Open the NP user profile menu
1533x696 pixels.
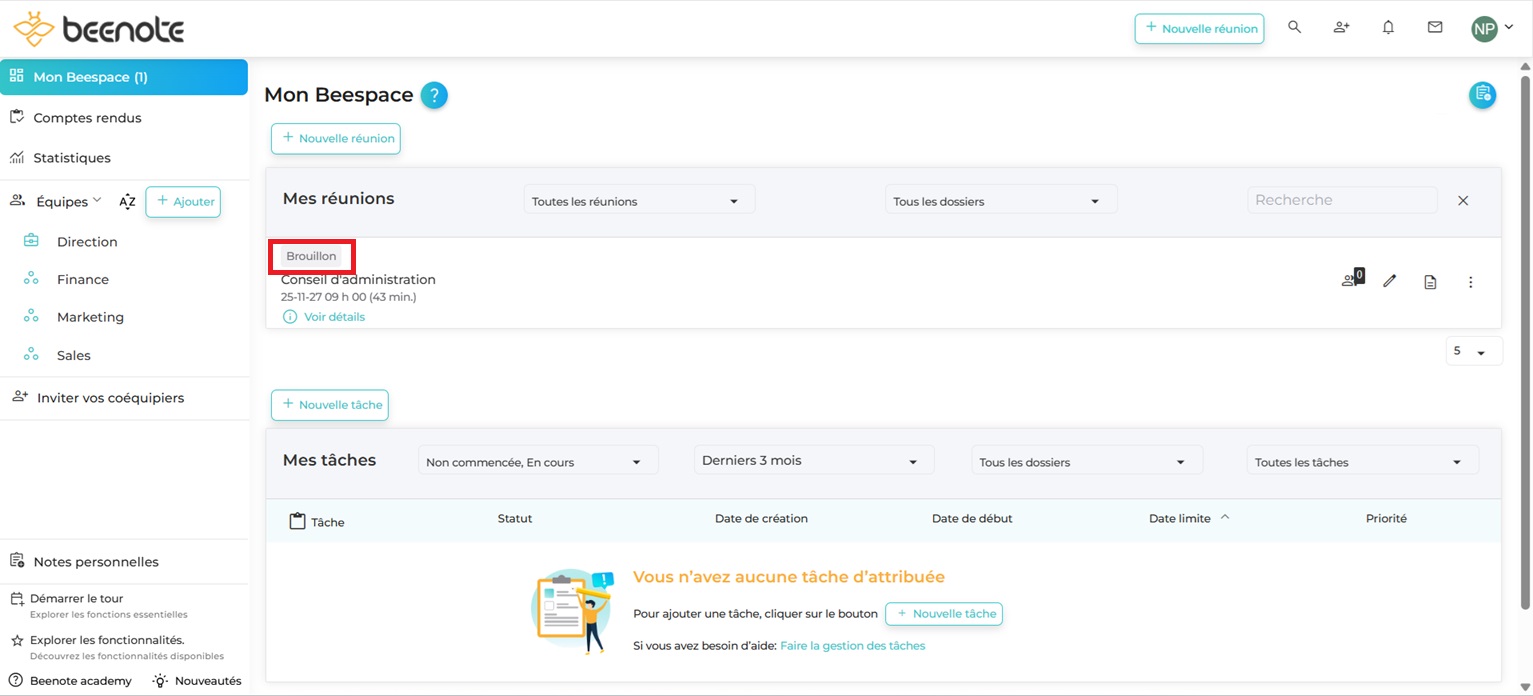(1491, 29)
